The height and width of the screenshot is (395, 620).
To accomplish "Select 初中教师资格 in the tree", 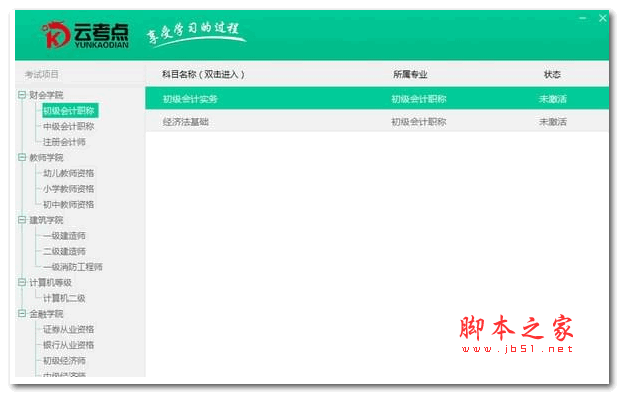I will tap(68, 204).
